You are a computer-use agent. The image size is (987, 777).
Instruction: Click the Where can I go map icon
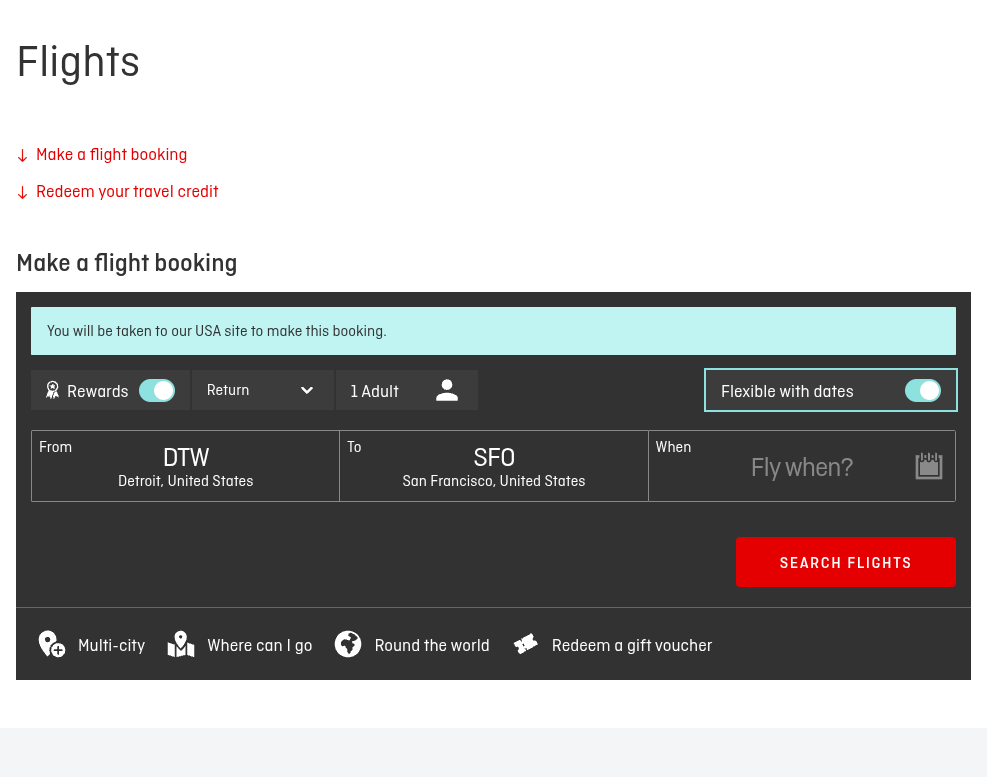click(x=181, y=644)
